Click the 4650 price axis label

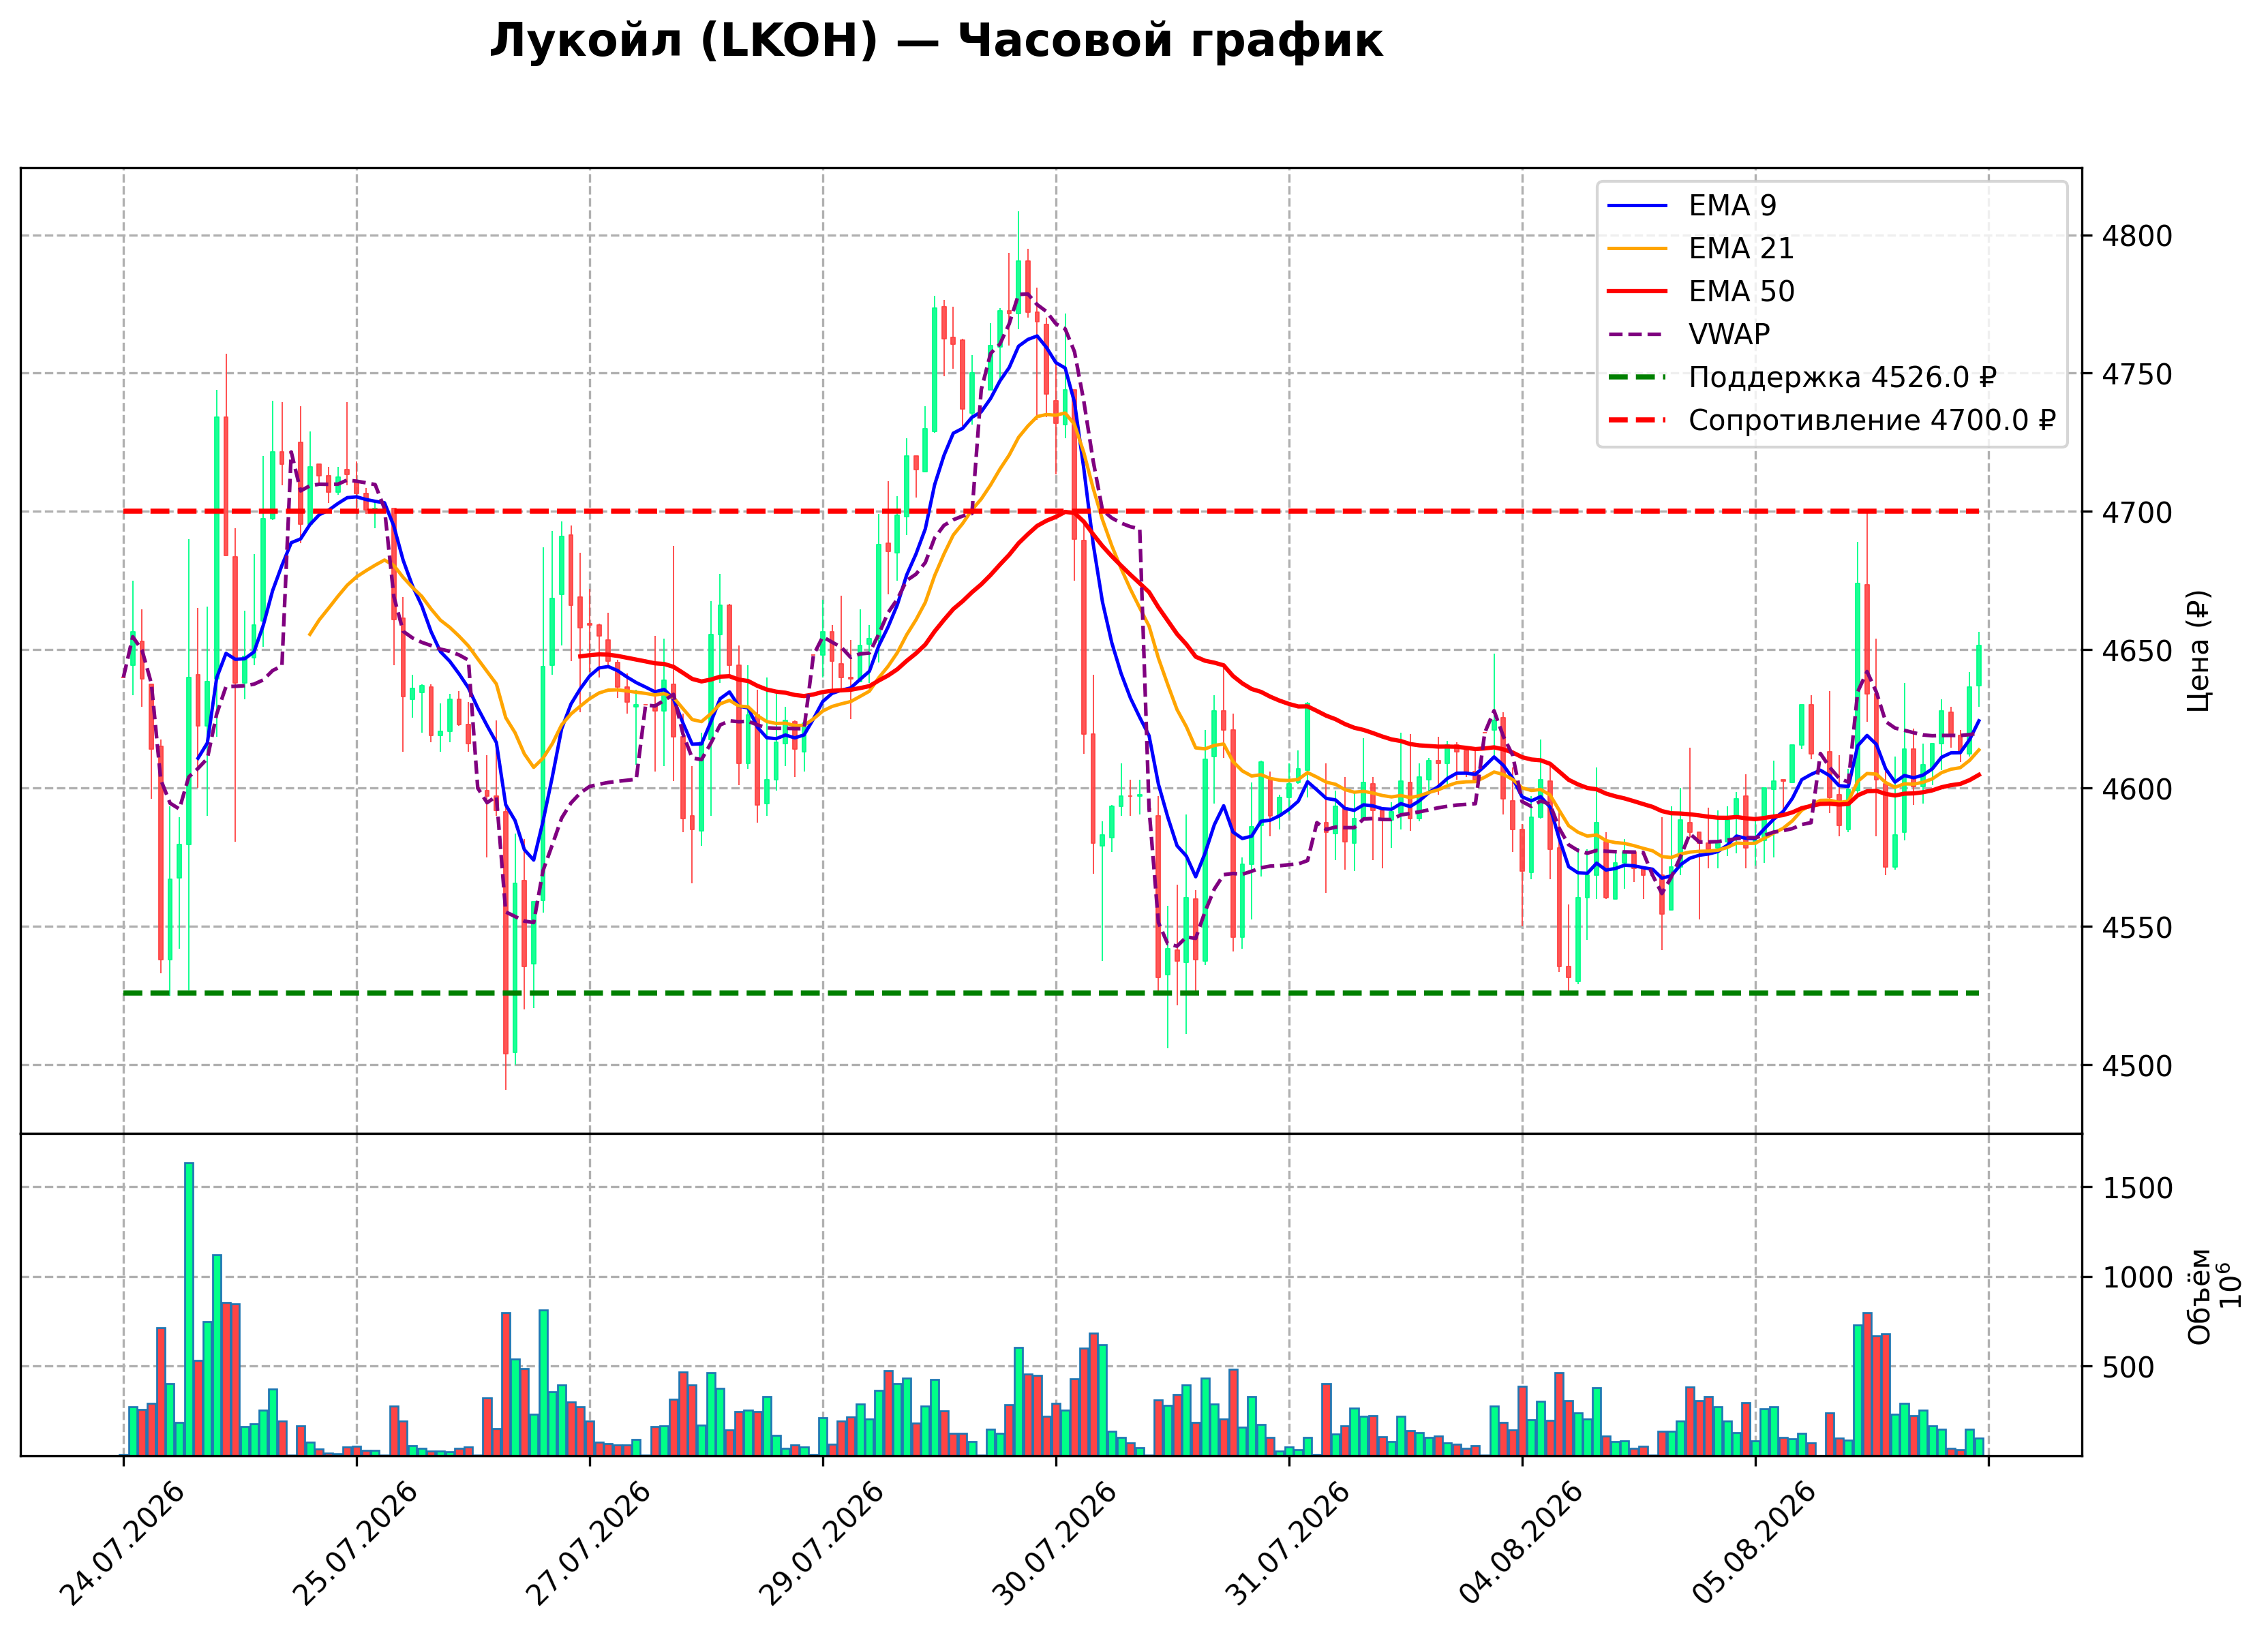[2137, 651]
